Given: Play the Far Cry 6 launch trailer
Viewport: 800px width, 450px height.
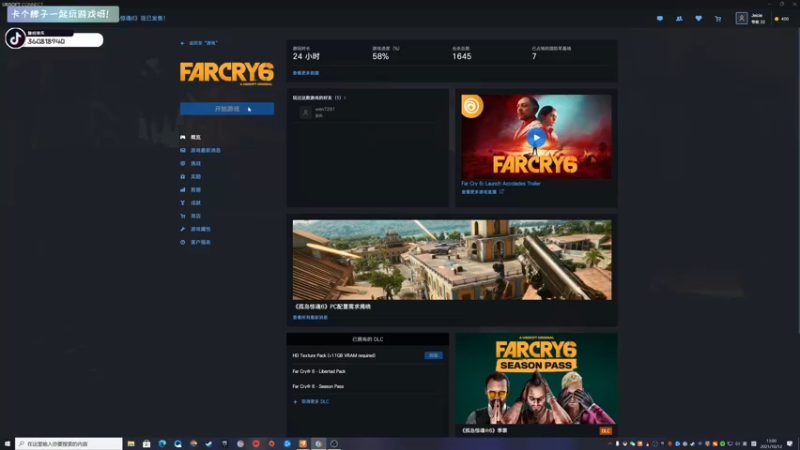Looking at the screenshot, I should click(536, 137).
